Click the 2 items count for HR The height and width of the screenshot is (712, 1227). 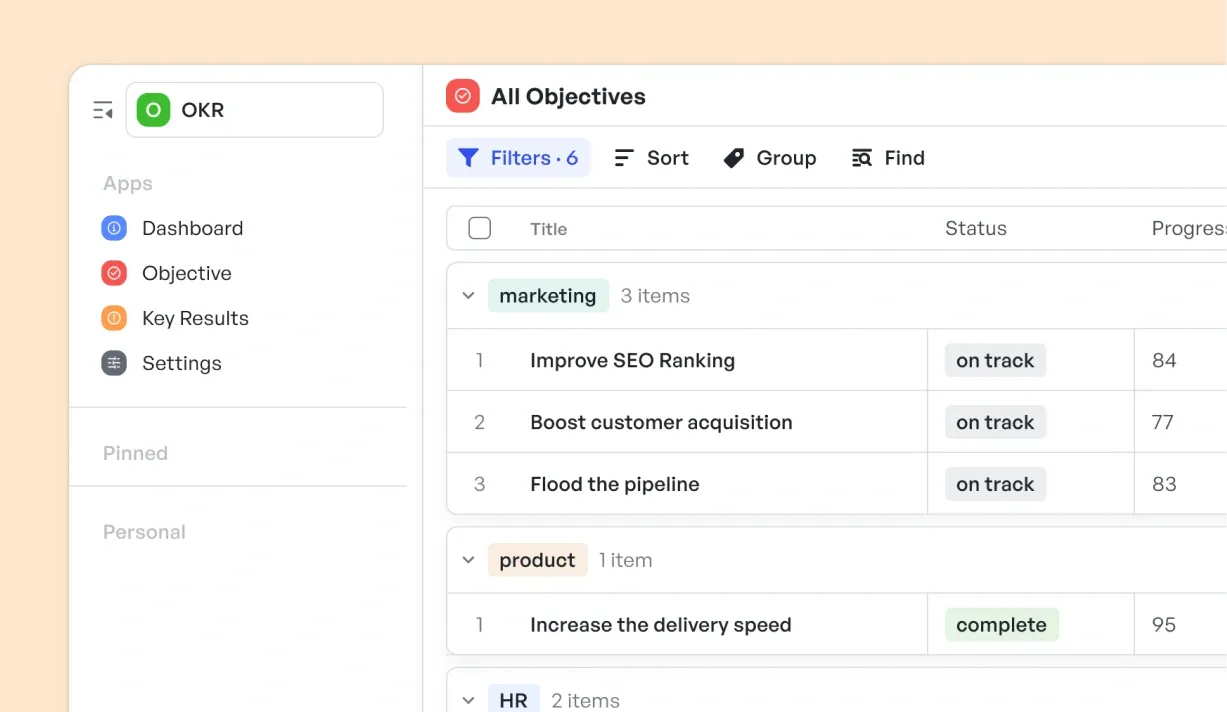coord(585,701)
